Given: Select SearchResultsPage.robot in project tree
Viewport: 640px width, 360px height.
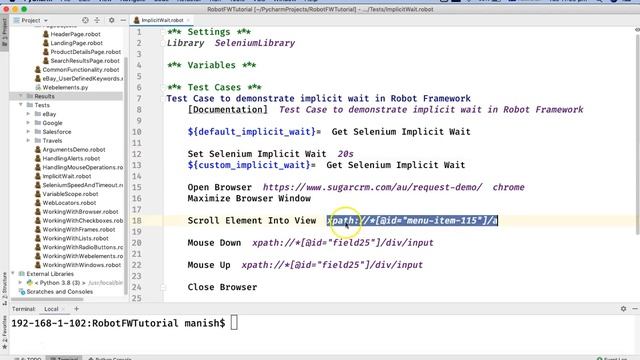Looking at the screenshot, I should pyautogui.click(x=85, y=61).
